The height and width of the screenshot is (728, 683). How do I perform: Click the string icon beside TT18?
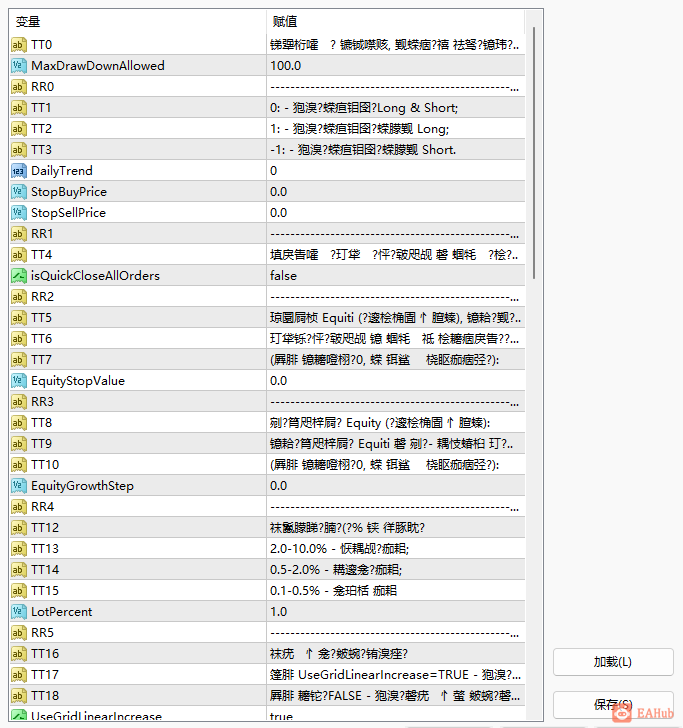(19, 696)
